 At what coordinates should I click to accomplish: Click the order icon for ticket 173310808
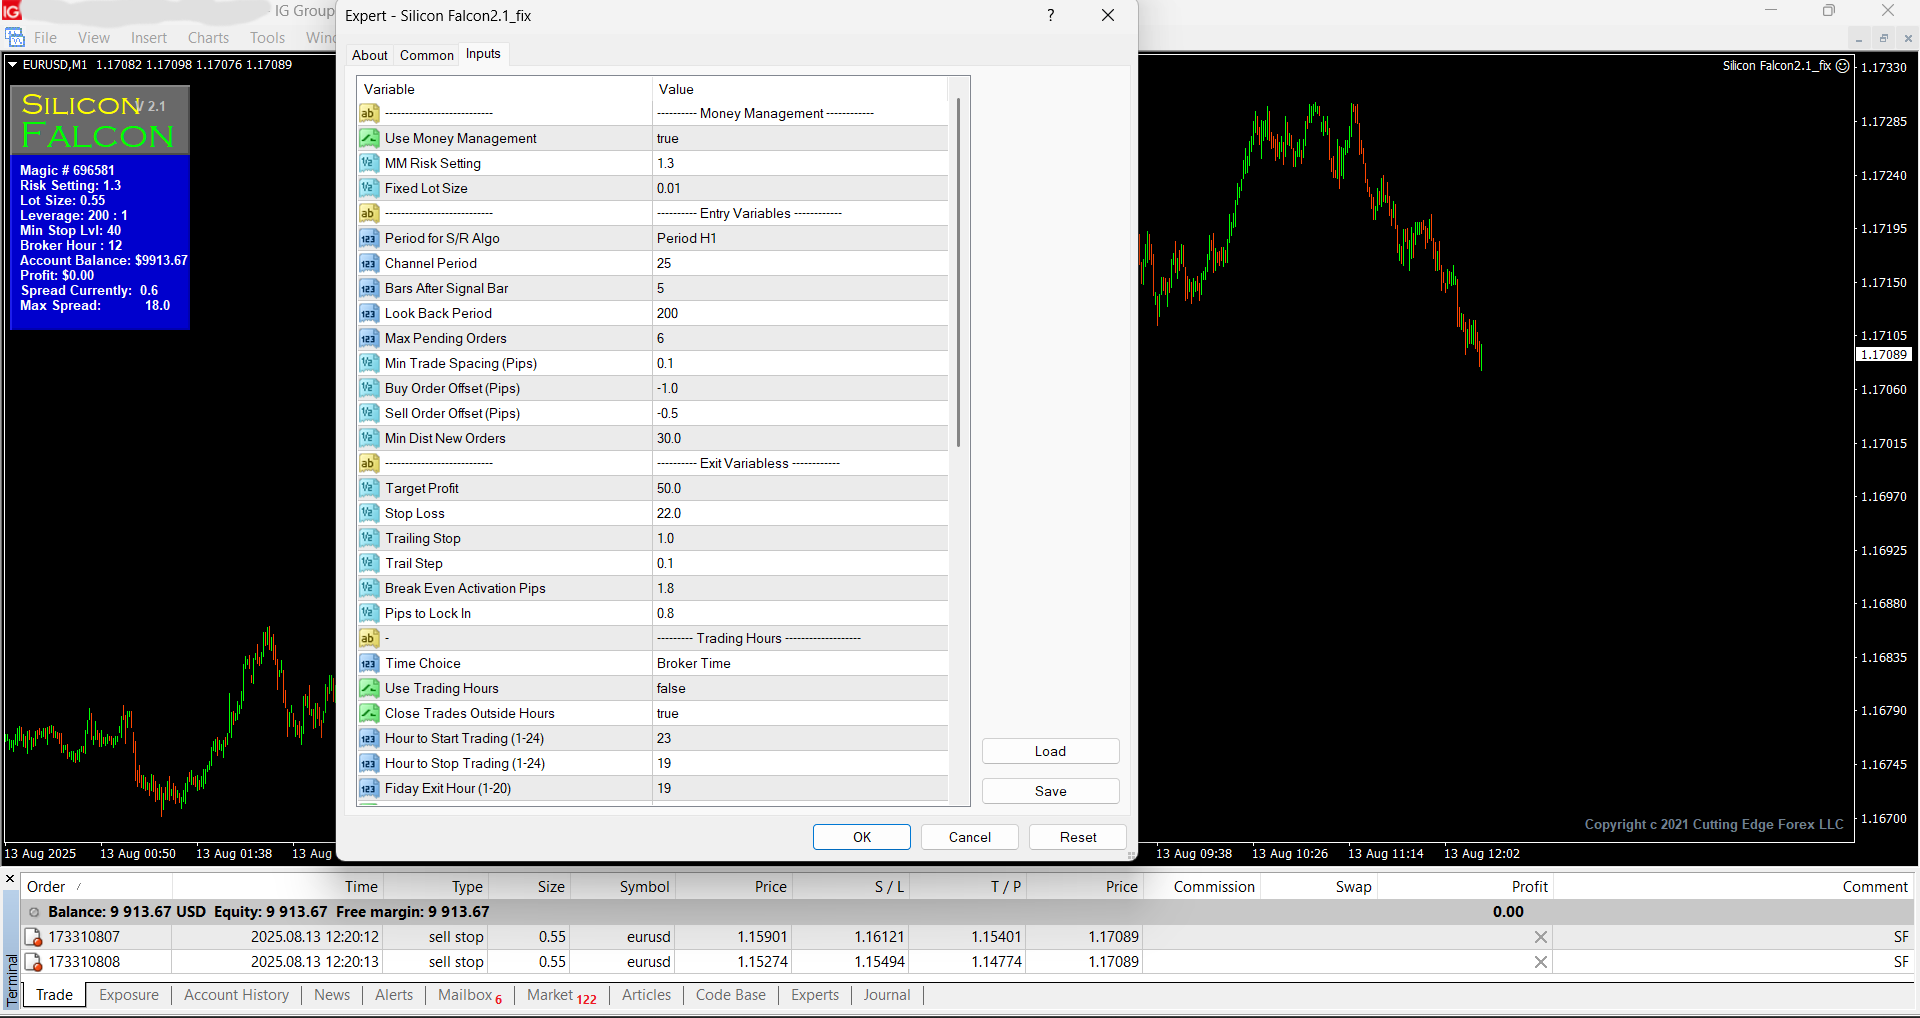[33, 962]
